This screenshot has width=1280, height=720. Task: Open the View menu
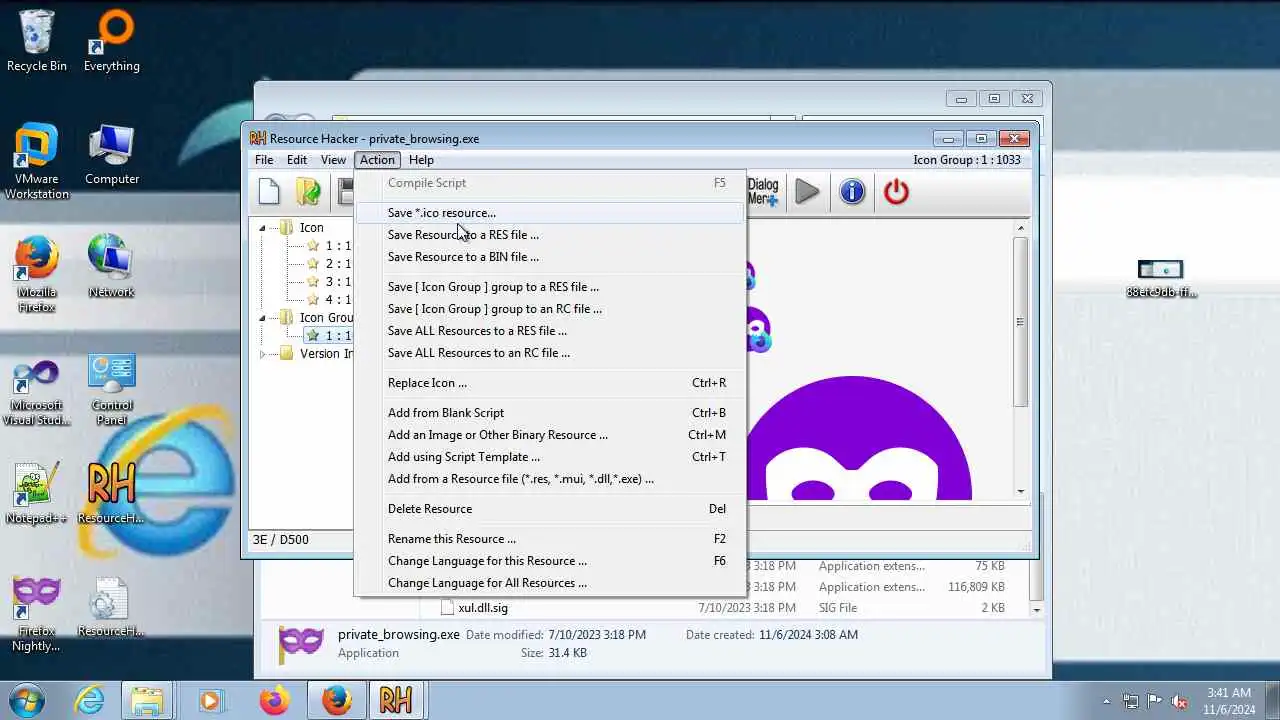[x=333, y=160]
